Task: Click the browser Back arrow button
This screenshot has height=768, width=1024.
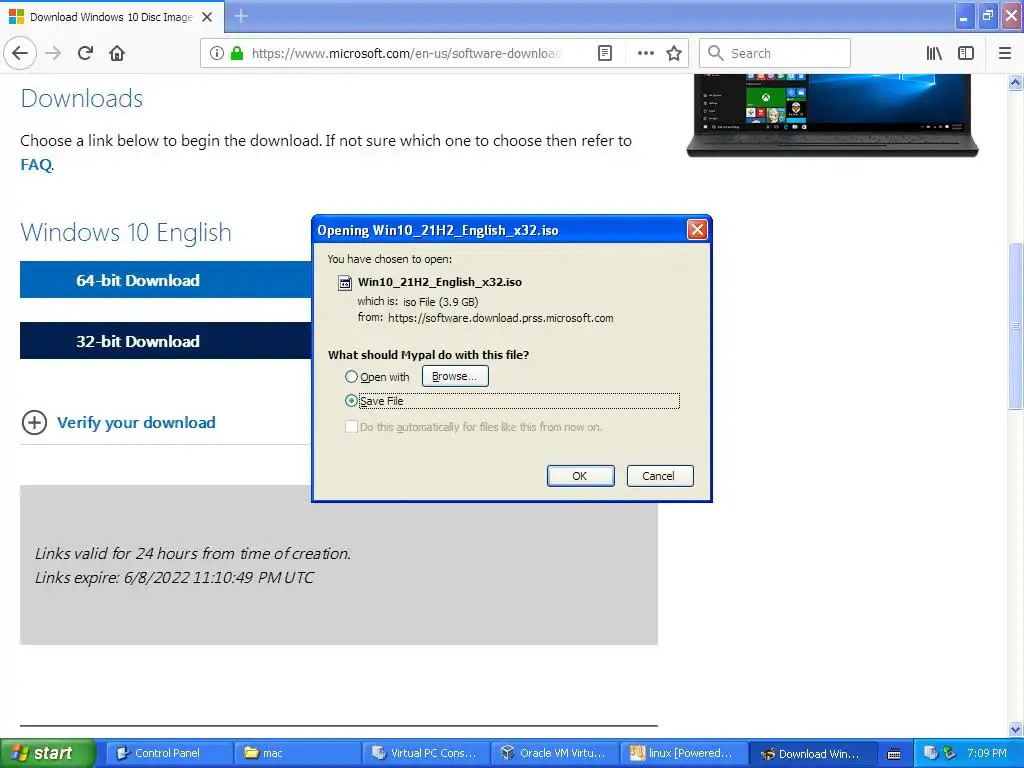Action: (x=20, y=53)
